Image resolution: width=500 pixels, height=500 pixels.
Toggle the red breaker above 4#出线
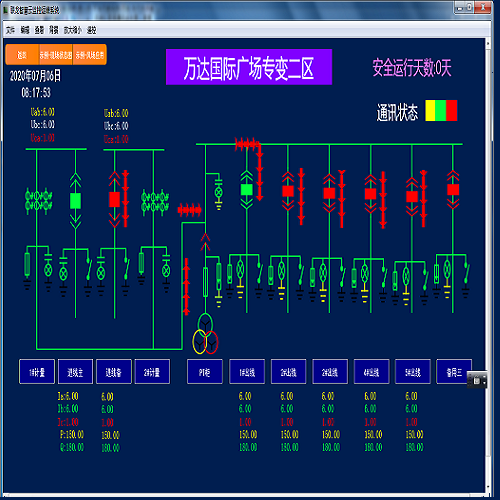tap(371, 194)
